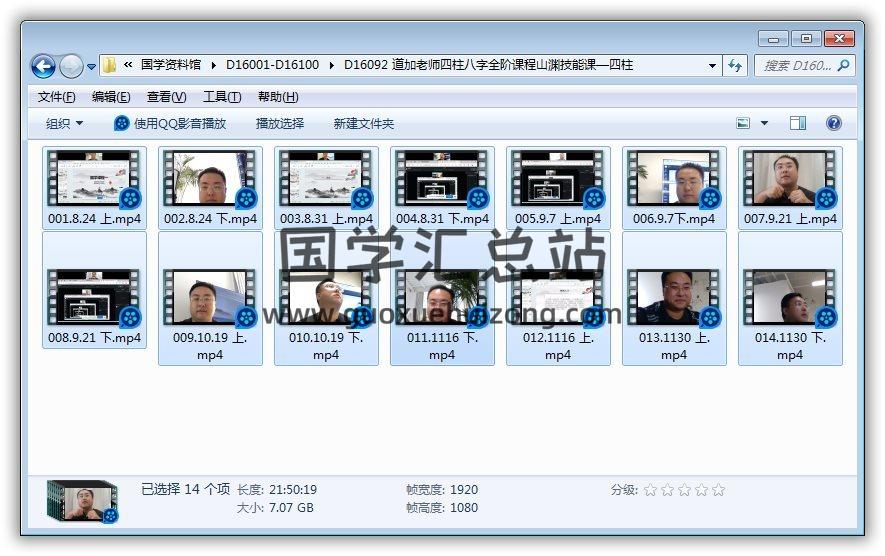This screenshot has width=885, height=556.
Task: Select video 009.10.19 上.mp4
Action: tap(210, 299)
